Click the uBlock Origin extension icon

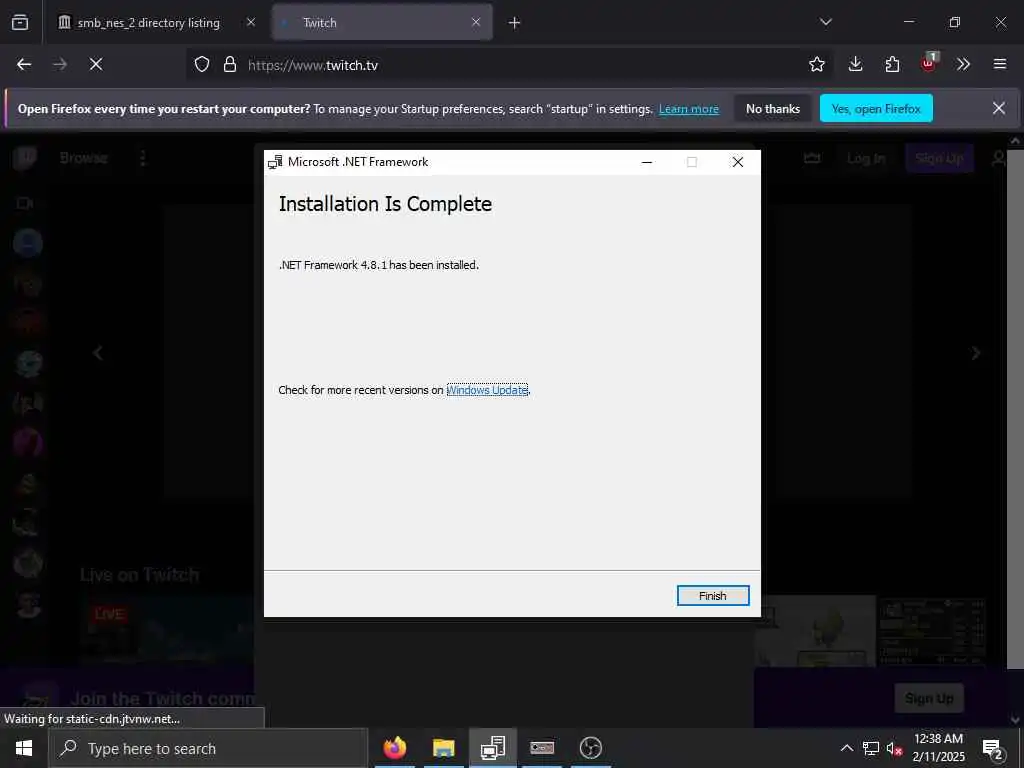928,63
